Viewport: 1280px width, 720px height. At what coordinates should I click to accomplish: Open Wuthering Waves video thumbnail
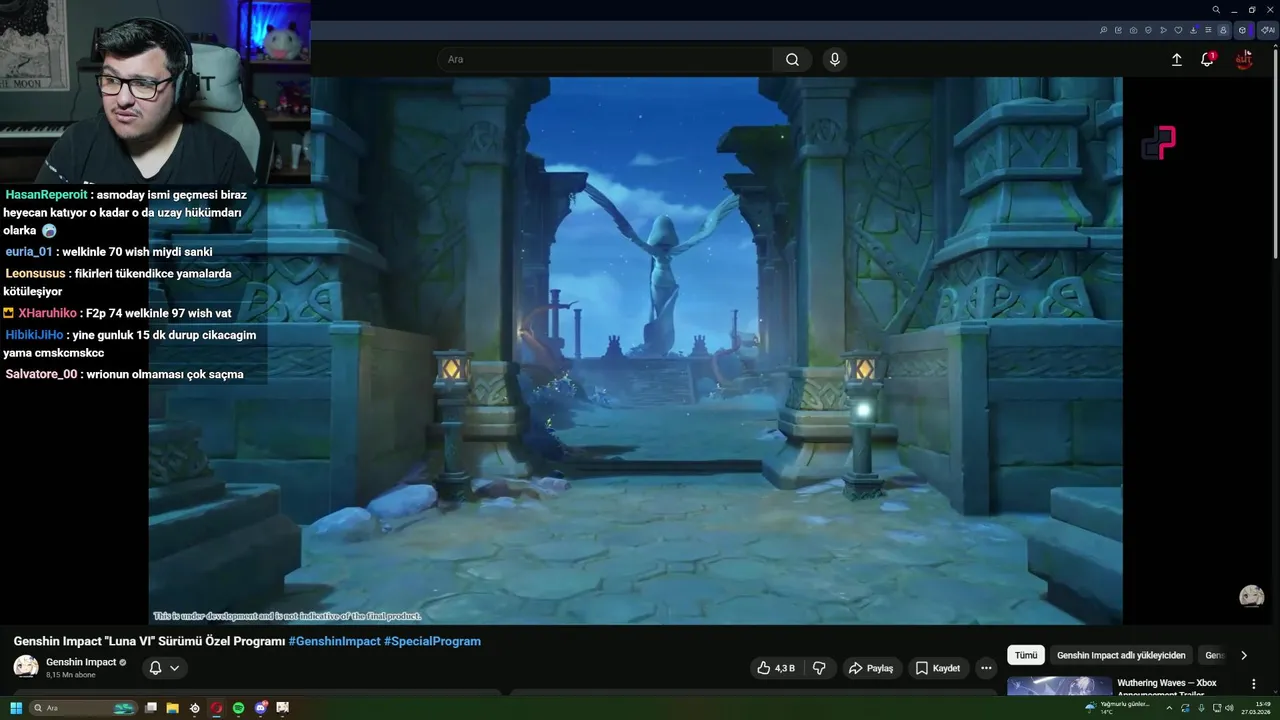click(1059, 687)
